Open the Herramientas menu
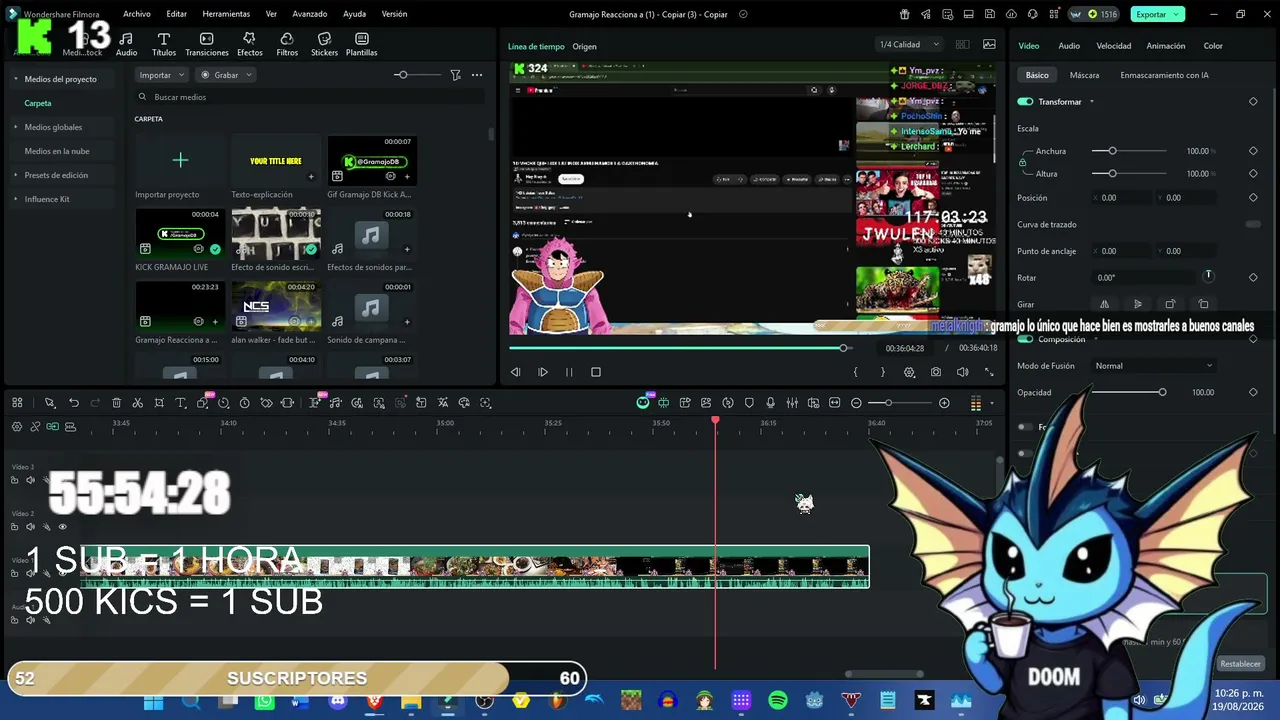 (x=226, y=14)
